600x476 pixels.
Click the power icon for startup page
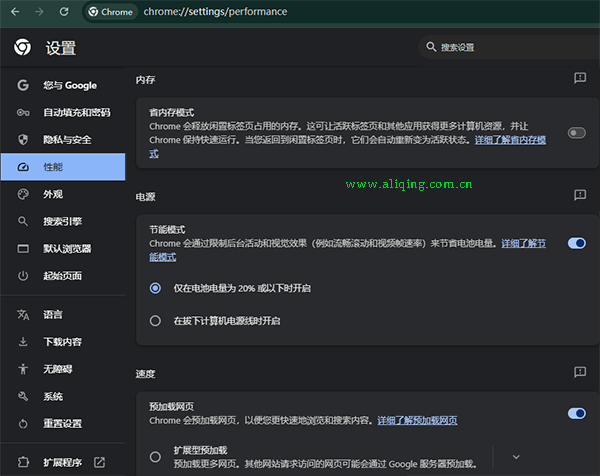pyautogui.click(x=23, y=276)
